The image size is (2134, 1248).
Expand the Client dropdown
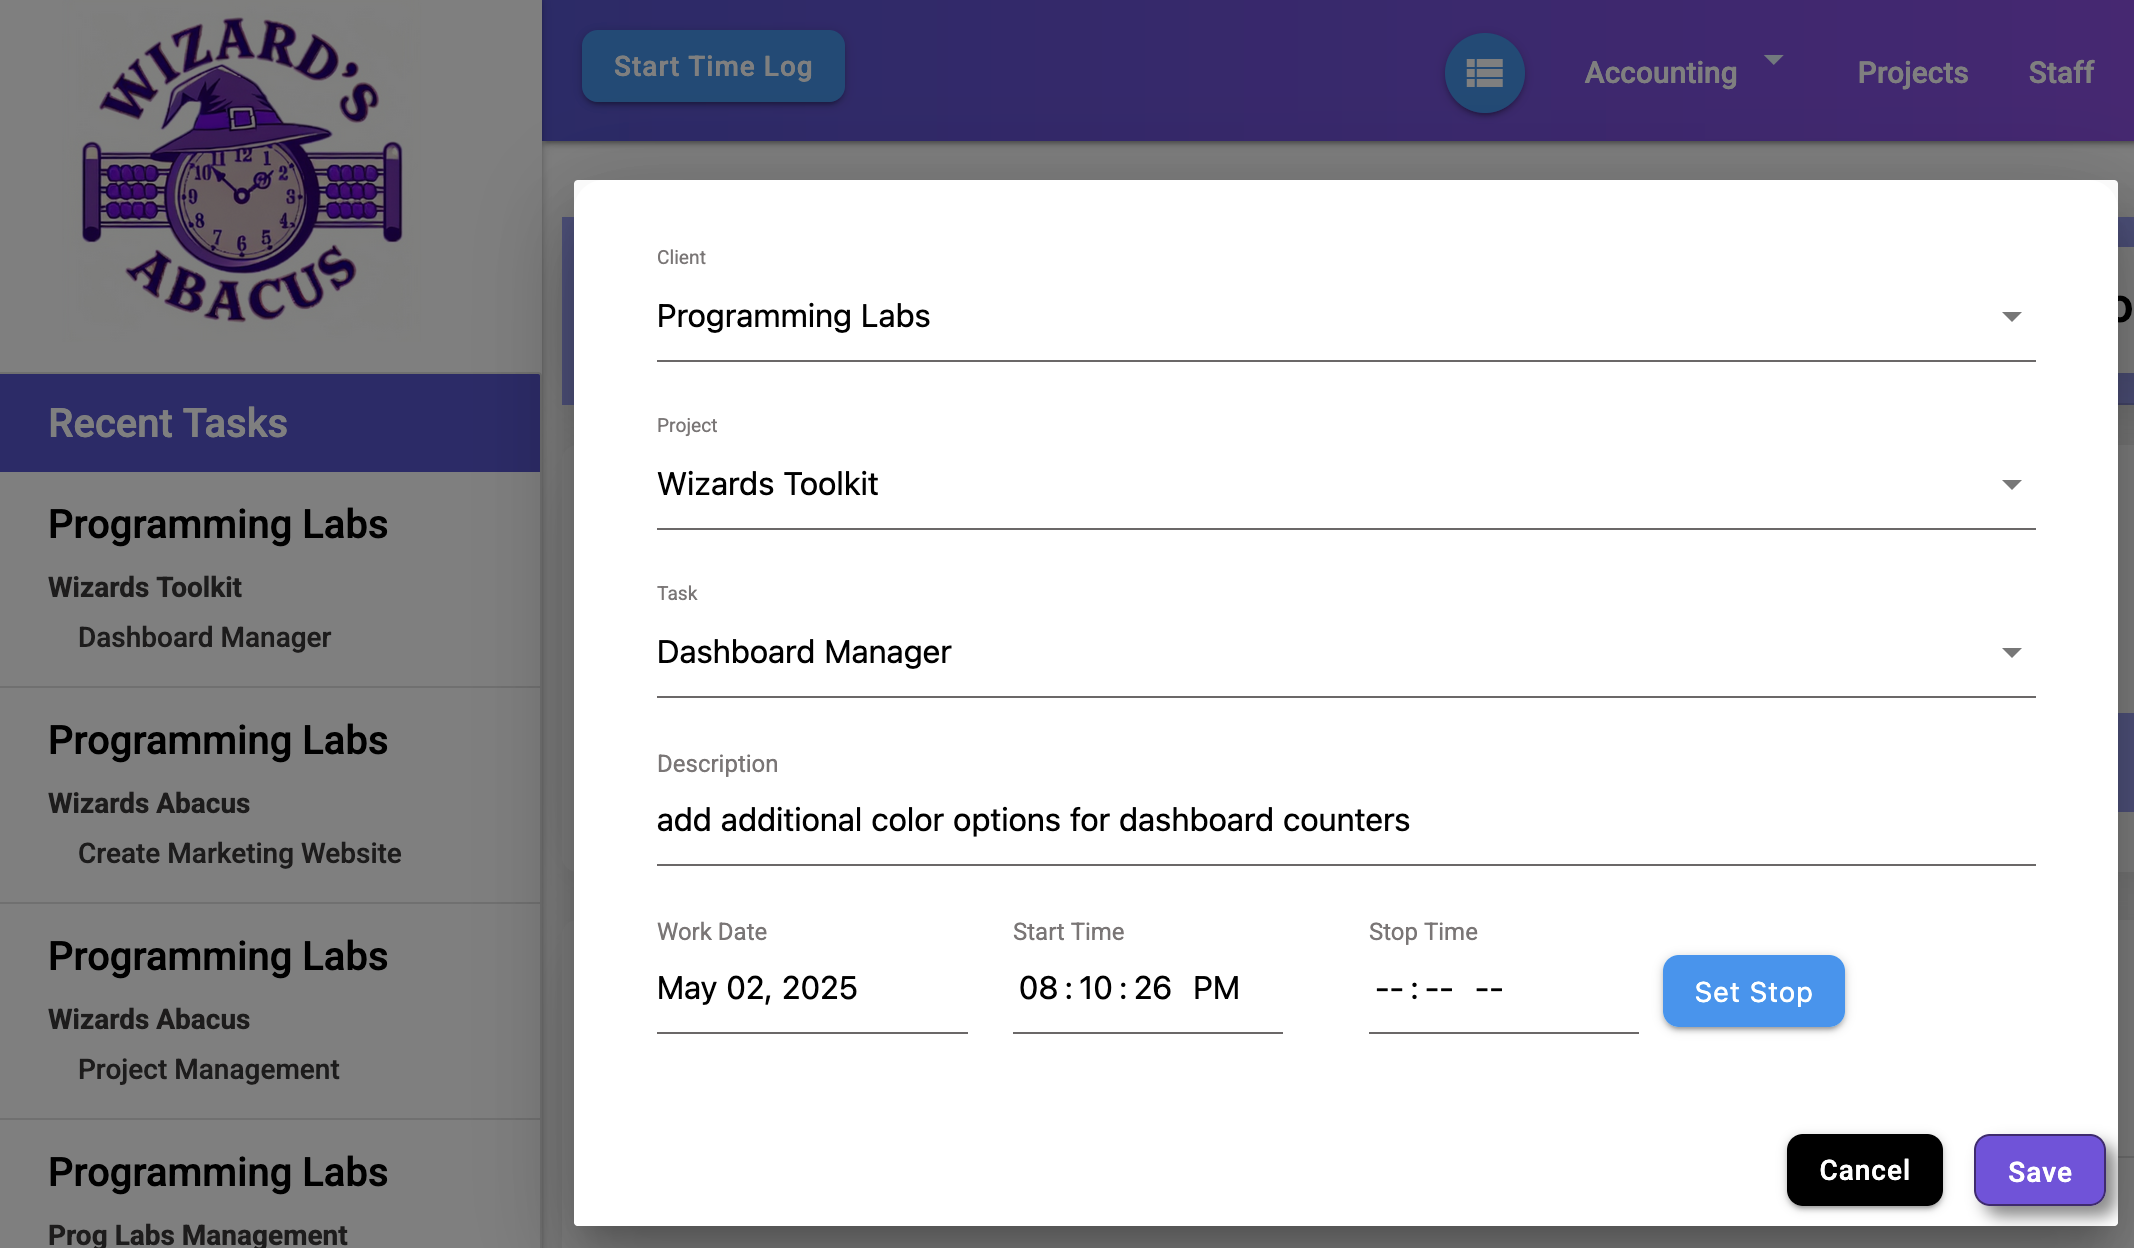click(x=2011, y=317)
